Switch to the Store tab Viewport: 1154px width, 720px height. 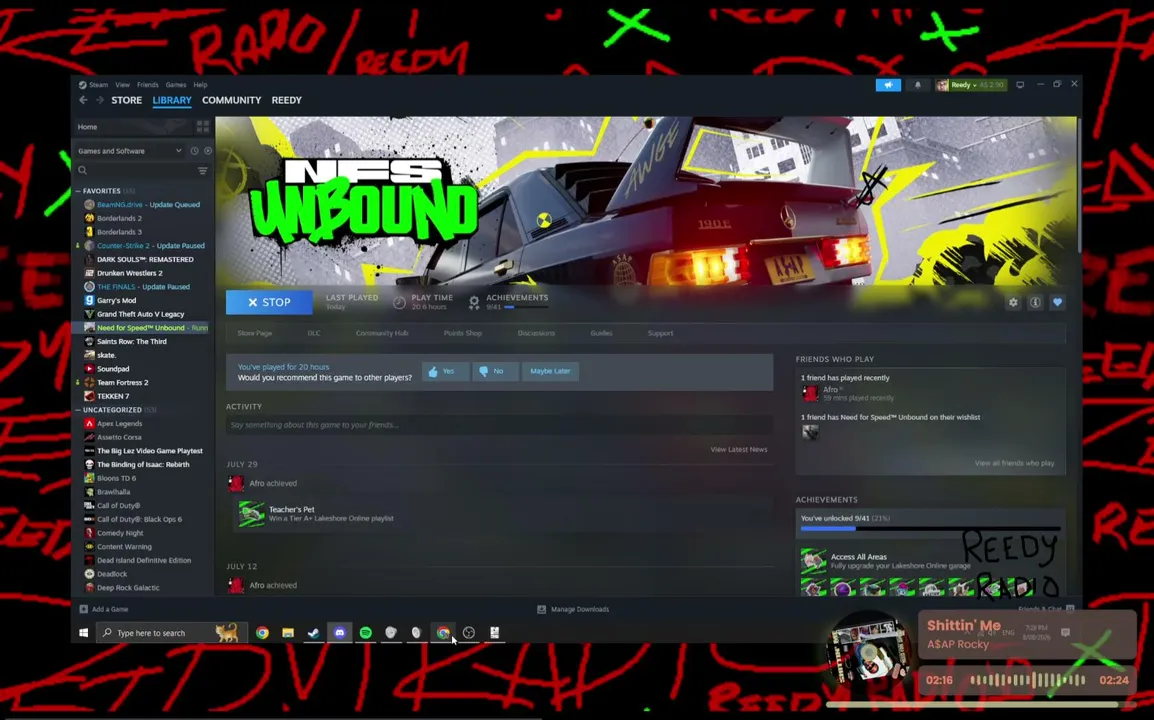[127, 100]
